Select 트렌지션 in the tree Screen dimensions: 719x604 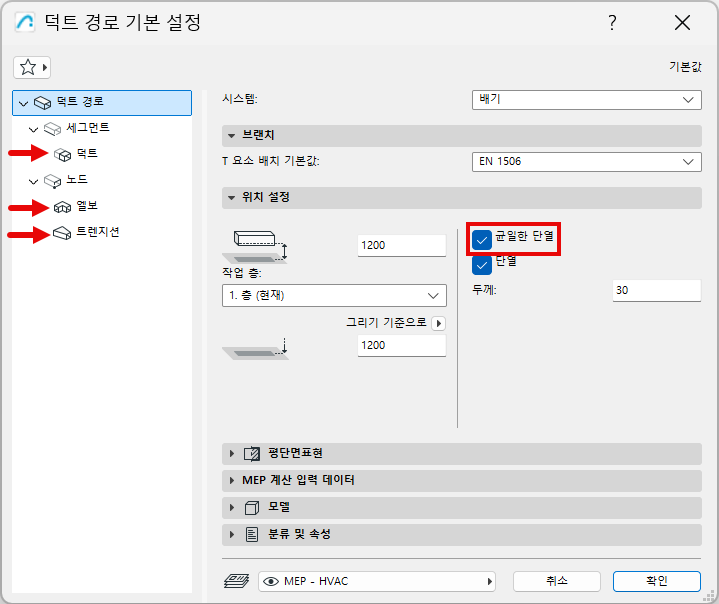[98, 232]
